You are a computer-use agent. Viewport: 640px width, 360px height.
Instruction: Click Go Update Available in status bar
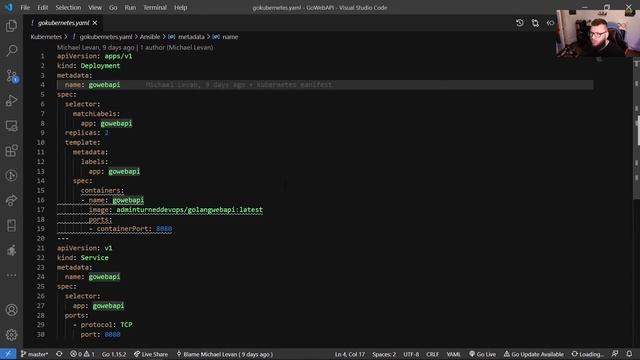pyautogui.click(x=533, y=354)
